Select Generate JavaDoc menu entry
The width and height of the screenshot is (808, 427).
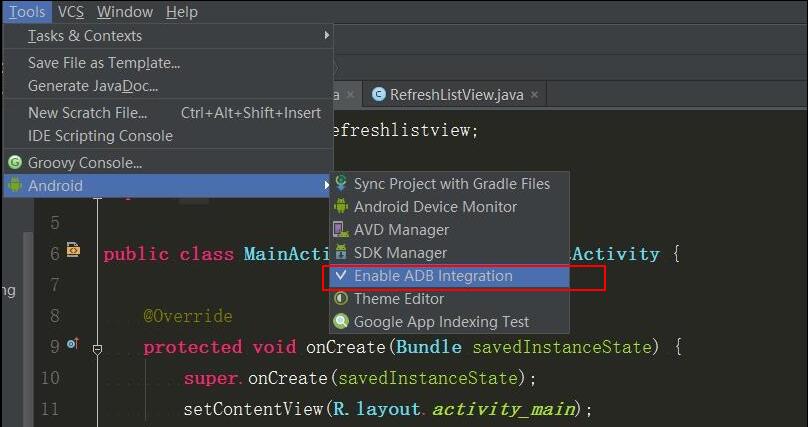(169, 86)
